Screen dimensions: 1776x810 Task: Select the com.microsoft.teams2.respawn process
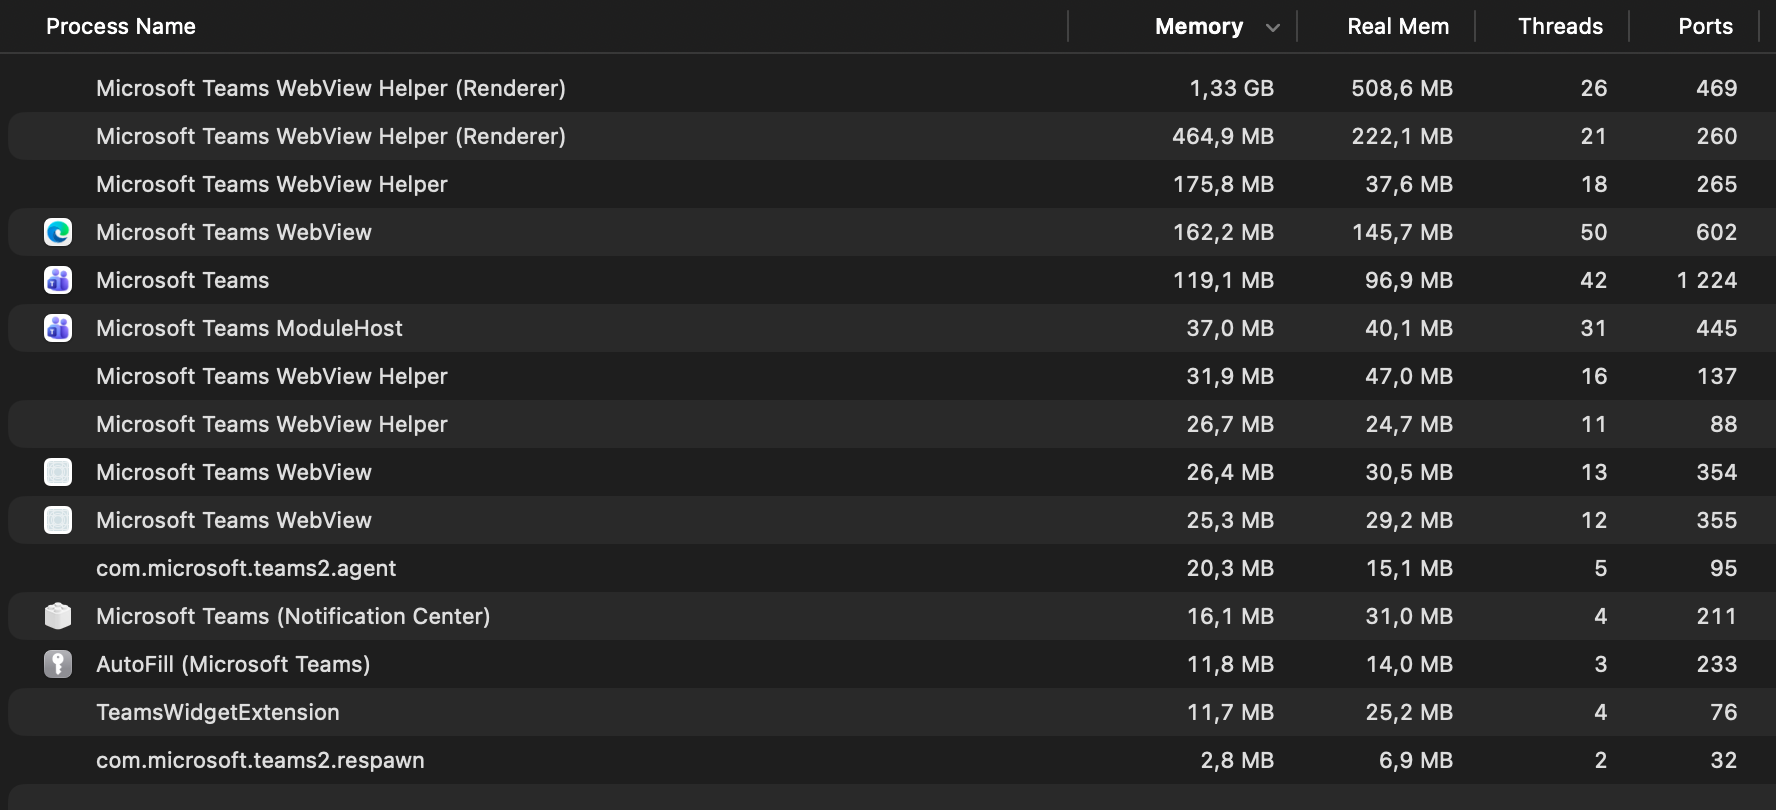[x=888, y=760]
